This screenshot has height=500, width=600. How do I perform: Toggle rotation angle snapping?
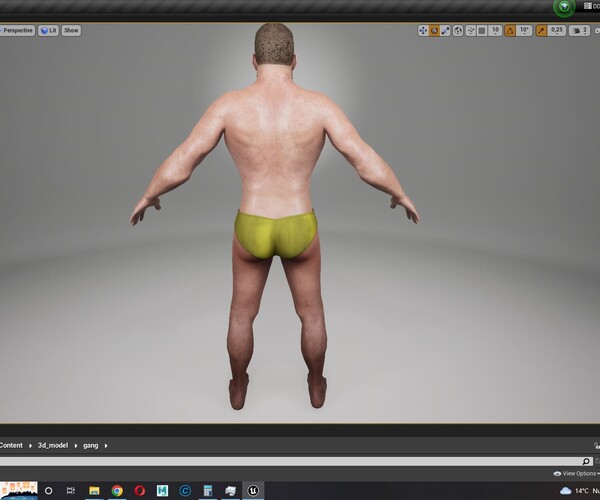point(510,31)
